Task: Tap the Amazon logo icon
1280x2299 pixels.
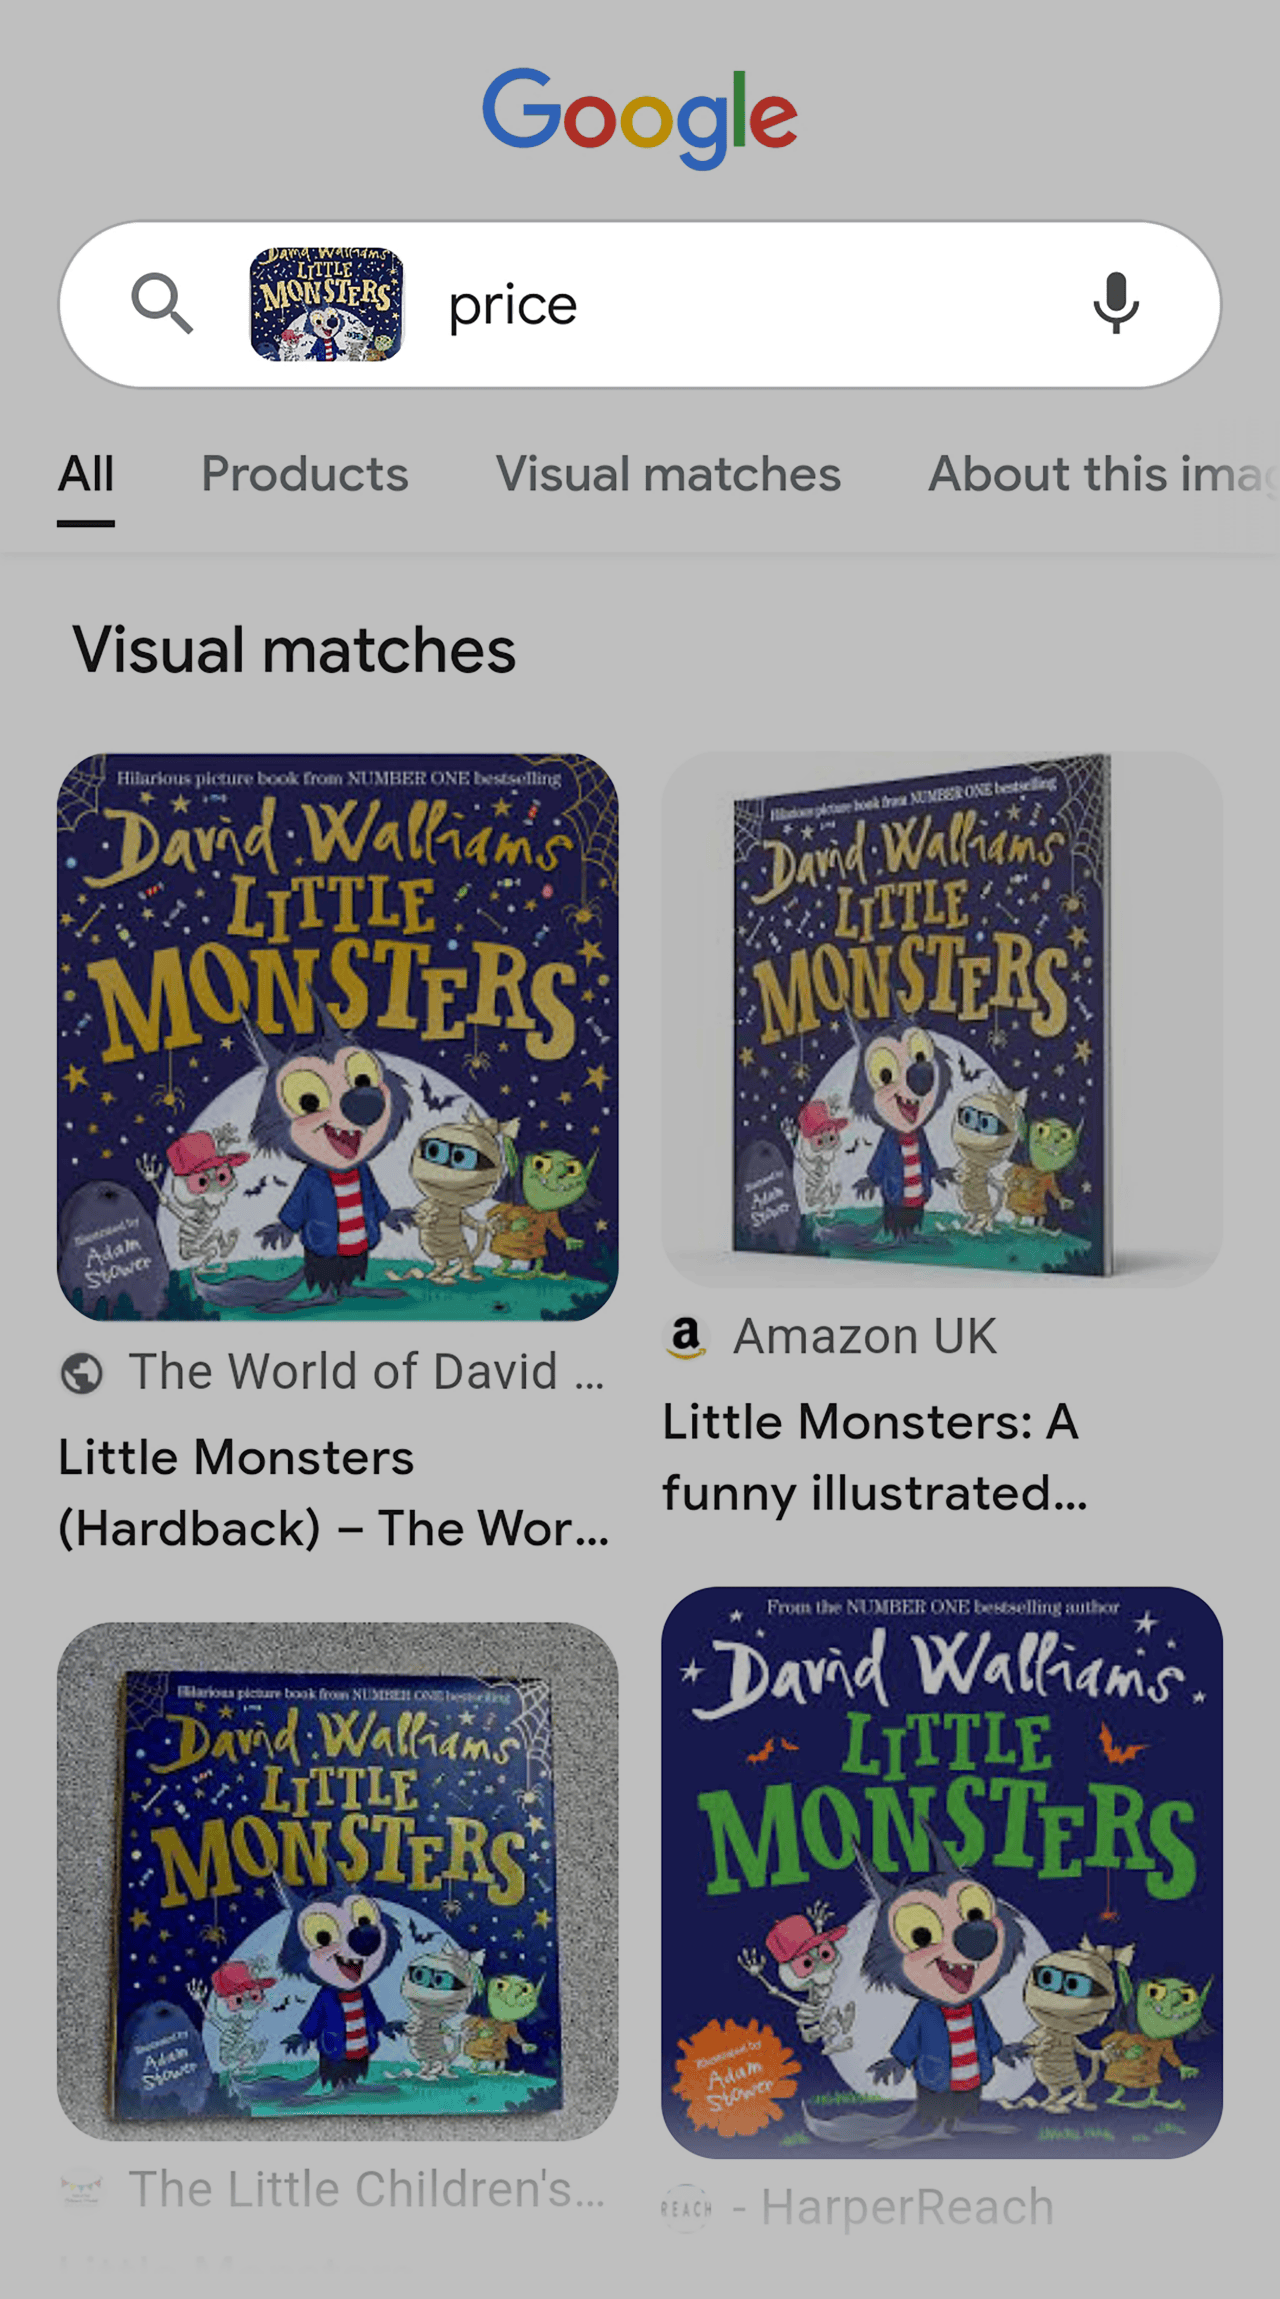Action: click(x=686, y=1337)
